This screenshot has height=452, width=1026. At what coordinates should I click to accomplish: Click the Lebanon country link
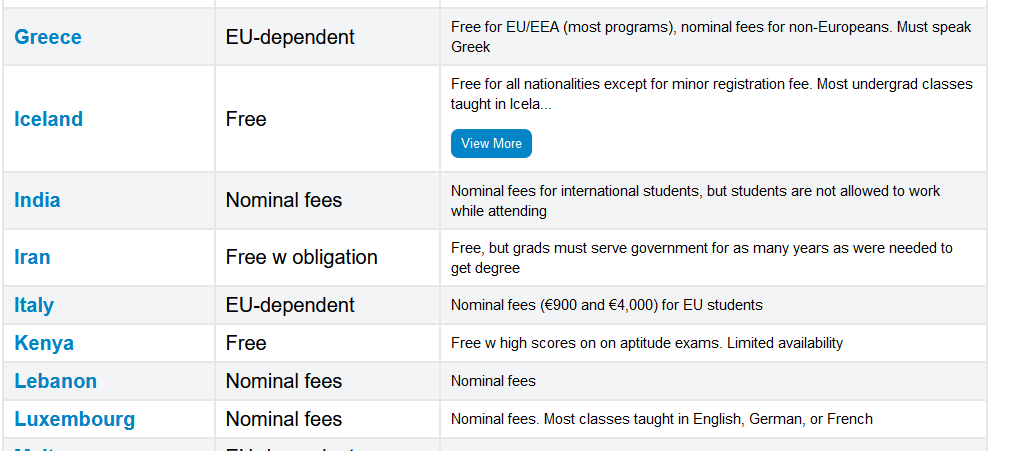tap(56, 381)
